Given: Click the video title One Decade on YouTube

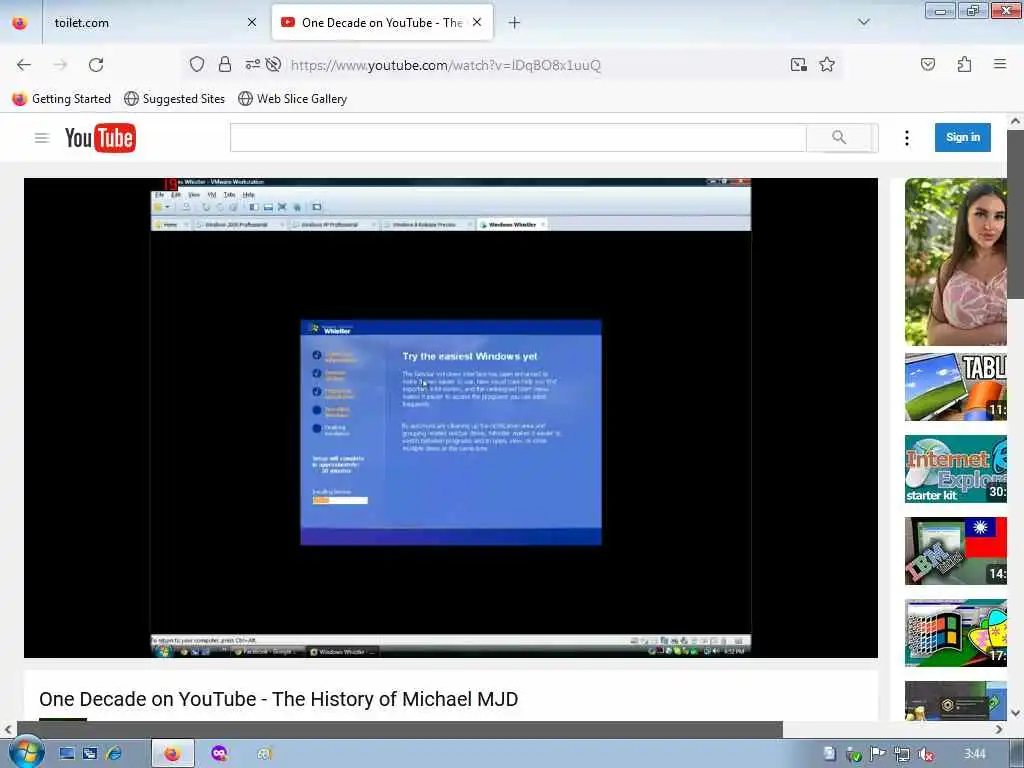Looking at the screenshot, I should click(x=278, y=699).
